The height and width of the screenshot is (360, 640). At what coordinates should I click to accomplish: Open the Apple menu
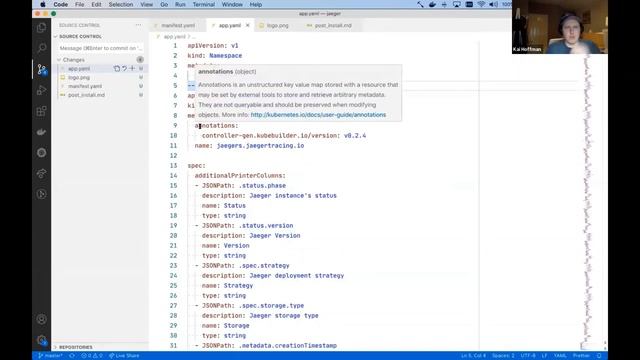43,4
